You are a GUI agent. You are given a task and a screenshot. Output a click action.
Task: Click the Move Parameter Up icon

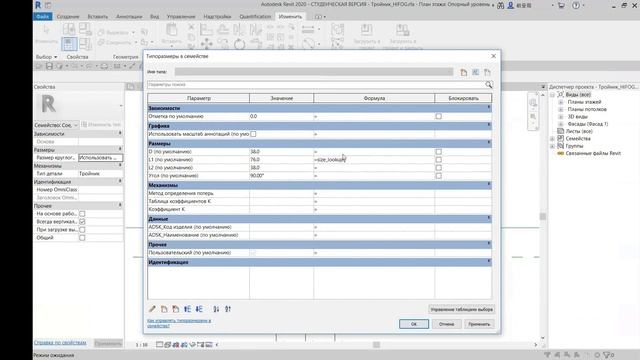coord(187,309)
